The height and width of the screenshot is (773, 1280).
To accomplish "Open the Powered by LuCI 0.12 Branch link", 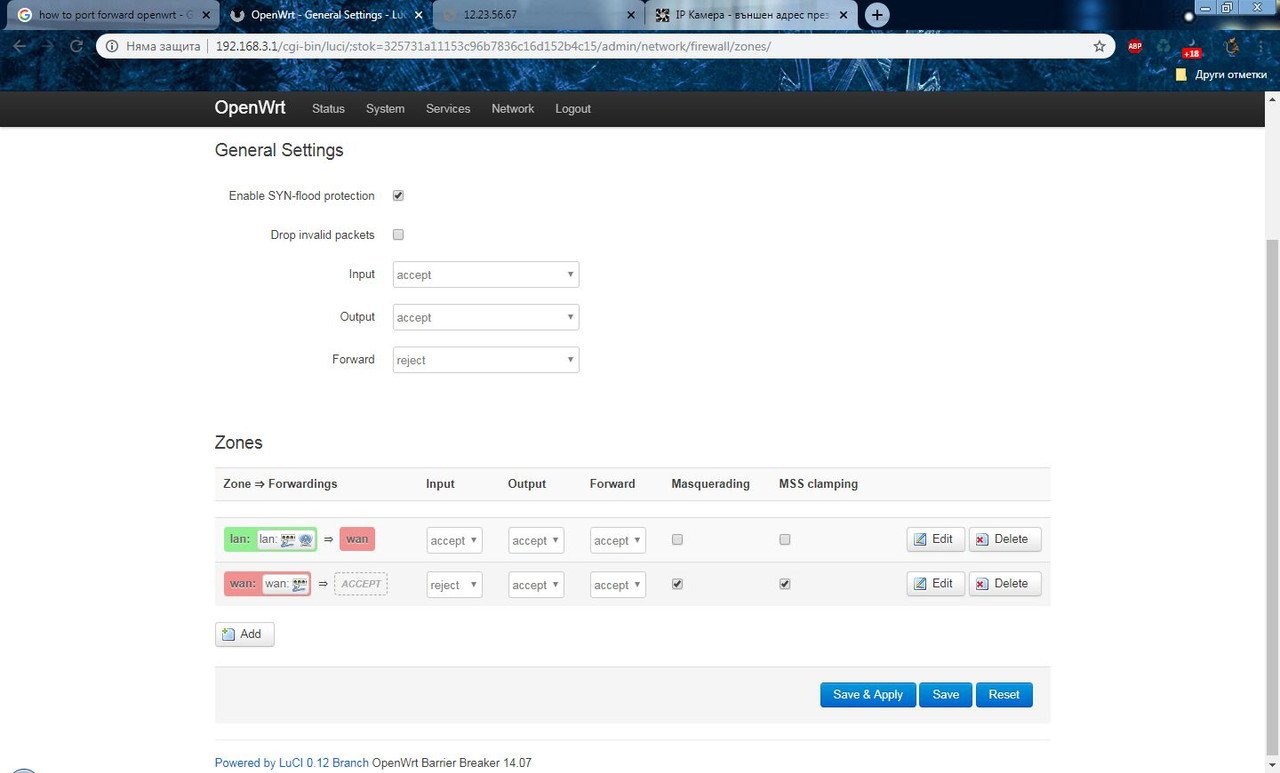I will (x=292, y=763).
